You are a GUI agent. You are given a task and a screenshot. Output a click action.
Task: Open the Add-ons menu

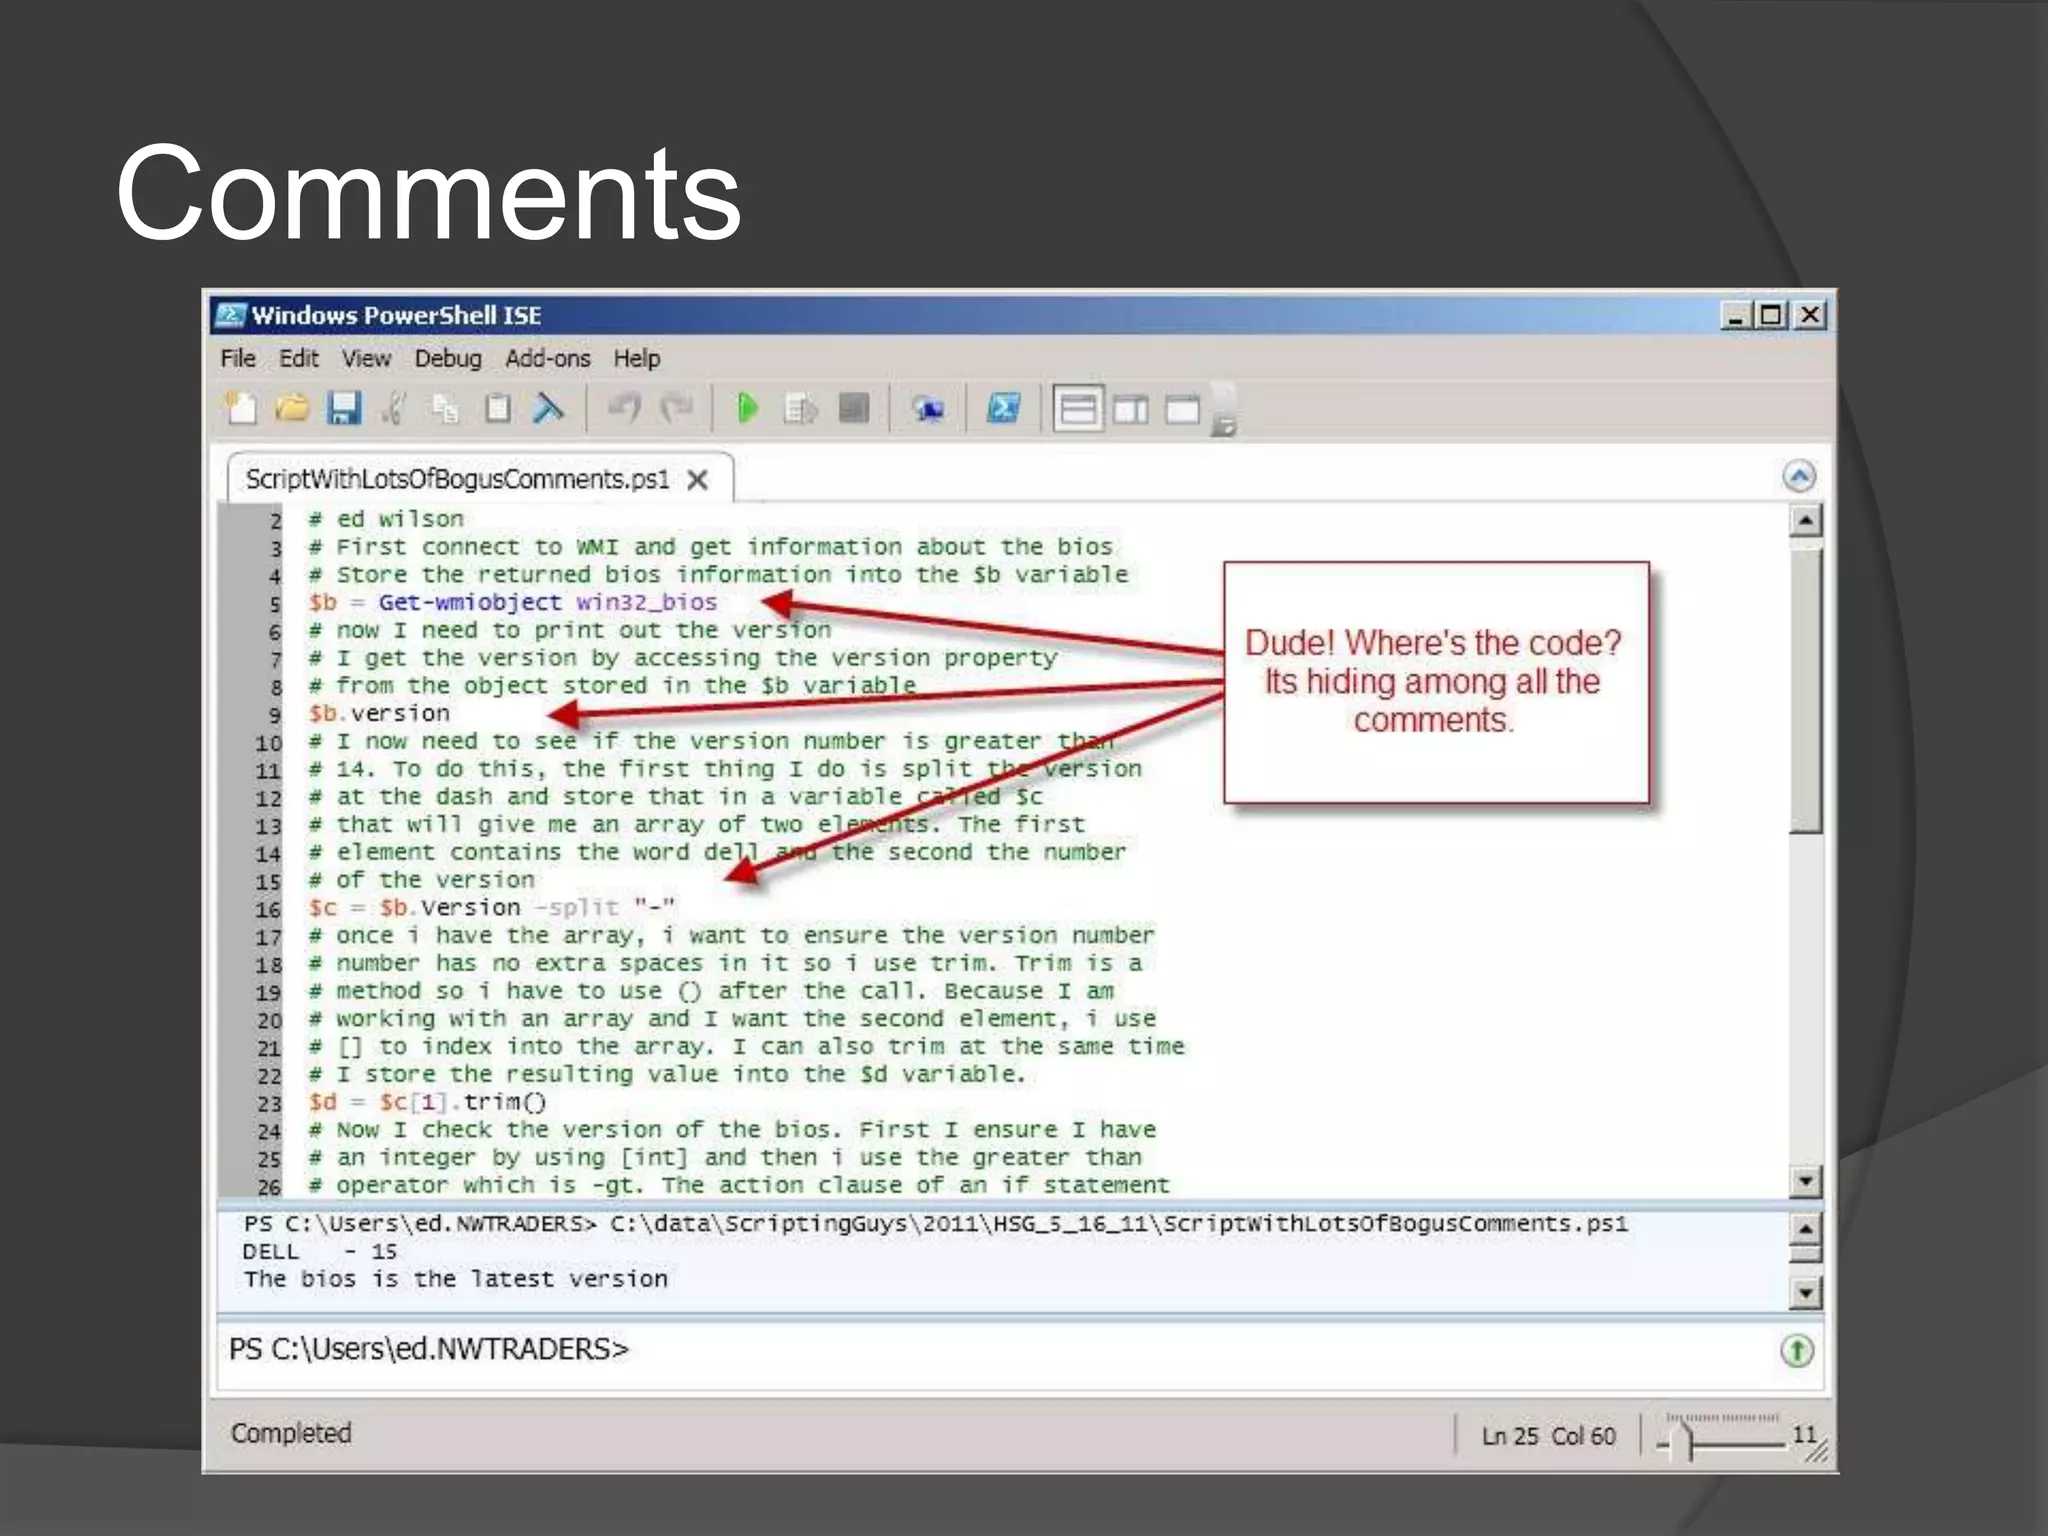point(548,358)
